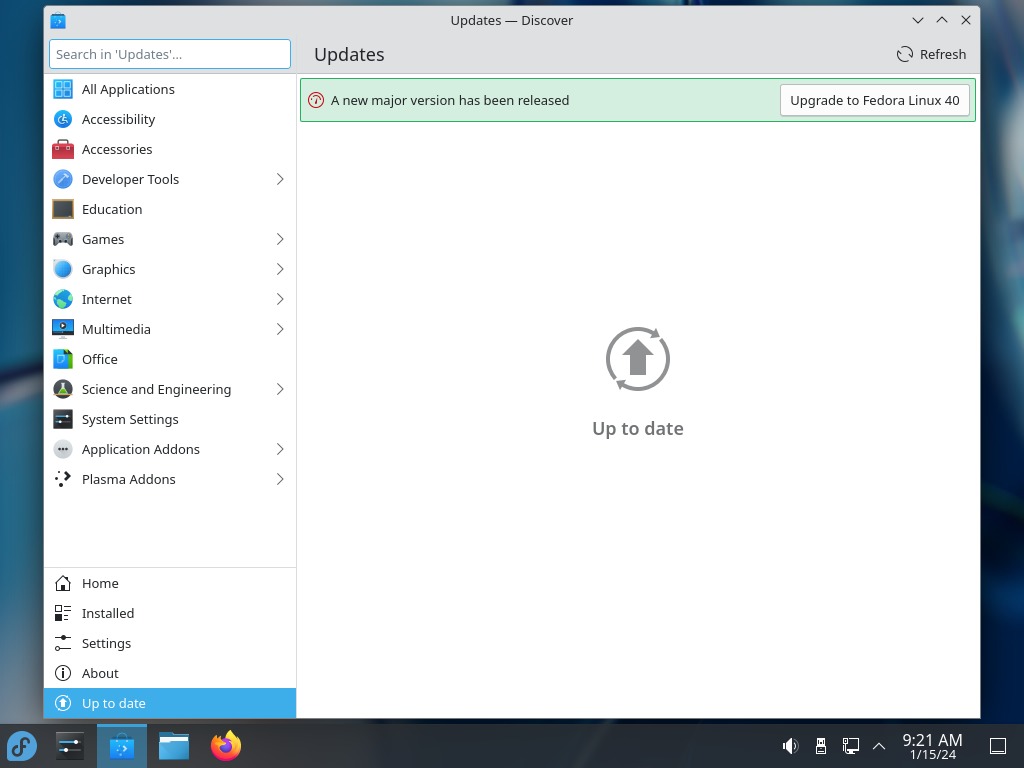
Task: Open Fedora application launcher in taskbar
Action: click(22, 746)
